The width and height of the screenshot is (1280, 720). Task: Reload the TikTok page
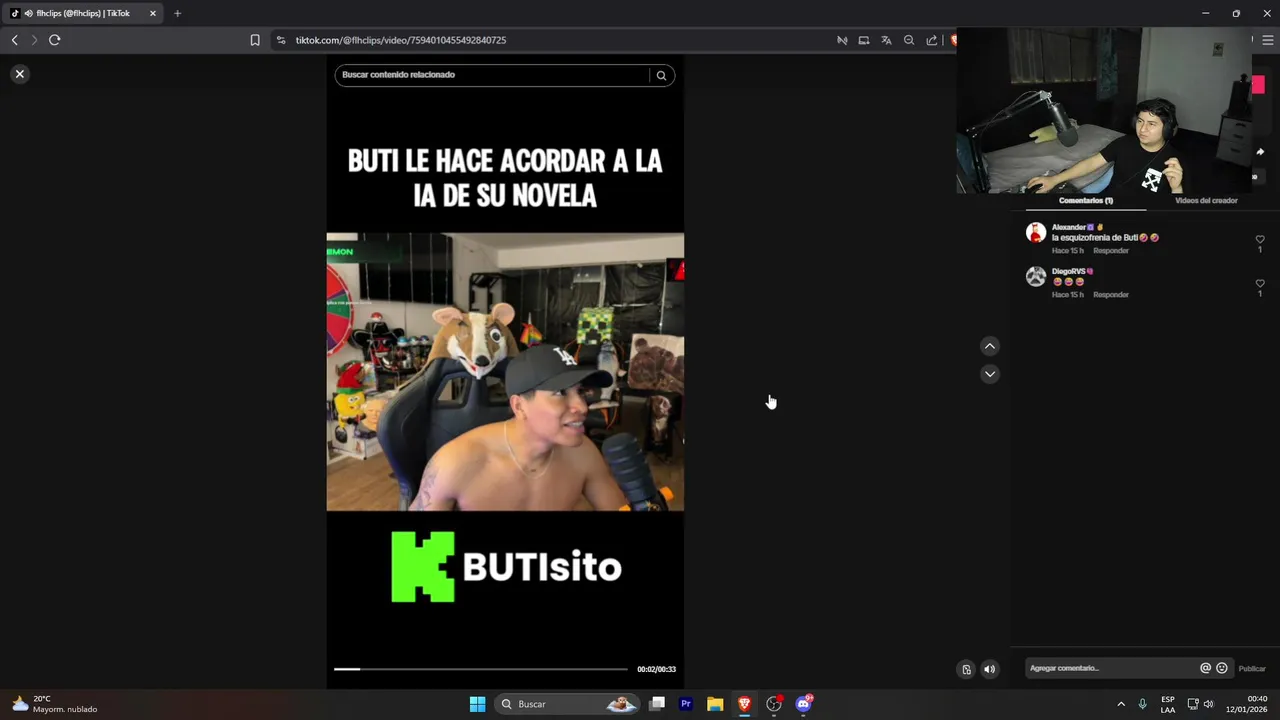(55, 40)
